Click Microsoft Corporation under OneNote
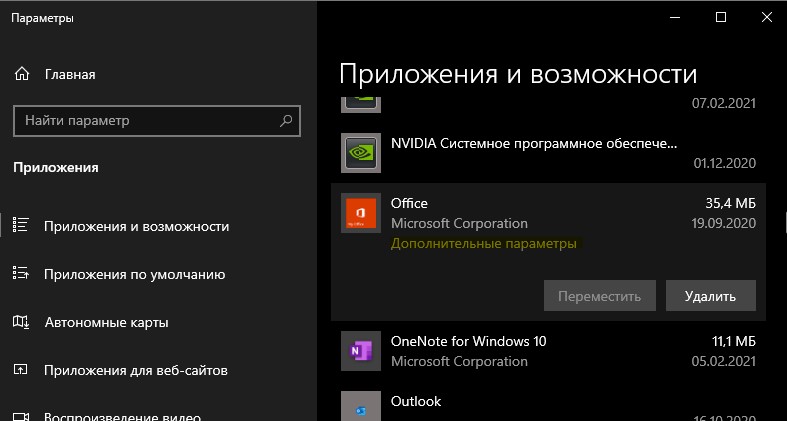Image resolution: width=787 pixels, height=421 pixels. (459, 361)
